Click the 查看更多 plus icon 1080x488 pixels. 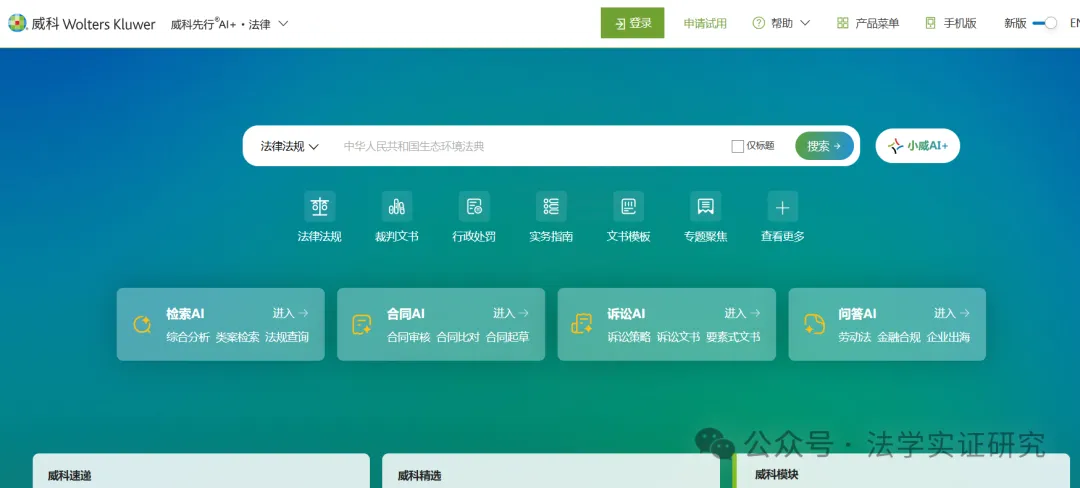point(782,206)
